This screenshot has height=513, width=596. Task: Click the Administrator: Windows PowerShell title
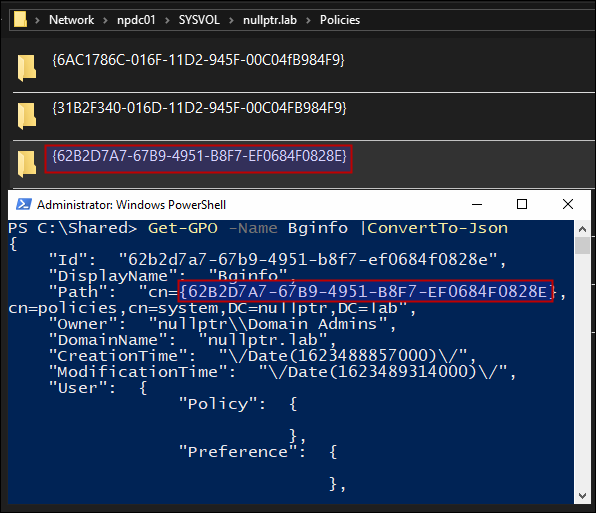132,205
